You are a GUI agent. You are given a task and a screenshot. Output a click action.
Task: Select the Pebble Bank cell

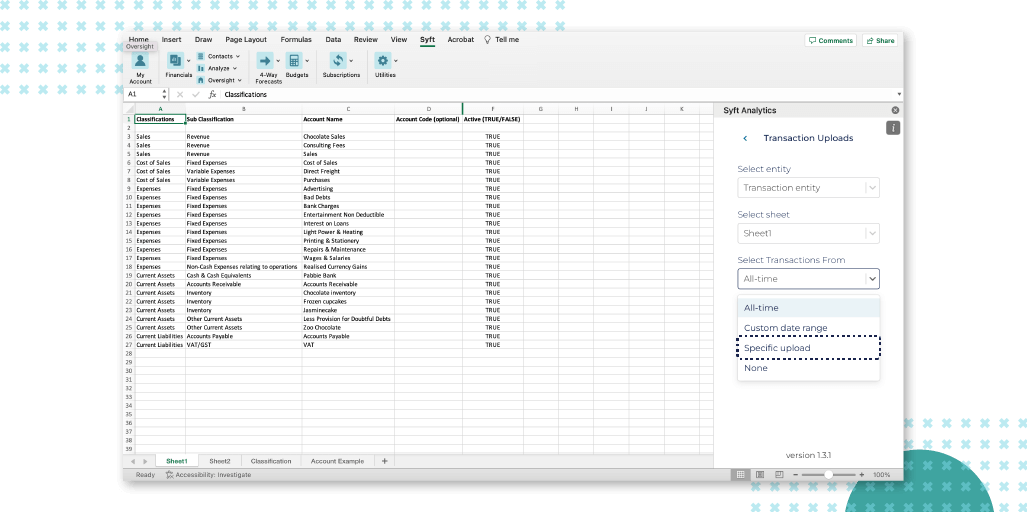pyautogui.click(x=348, y=276)
